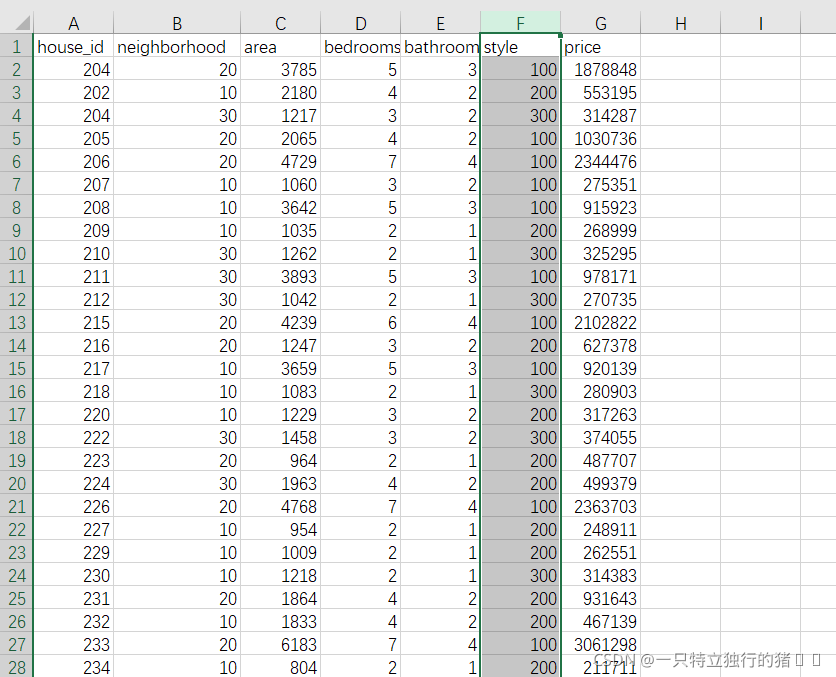Click the 'house_id' header cell
Image resolution: width=836 pixels, height=677 pixels.
click(x=74, y=46)
